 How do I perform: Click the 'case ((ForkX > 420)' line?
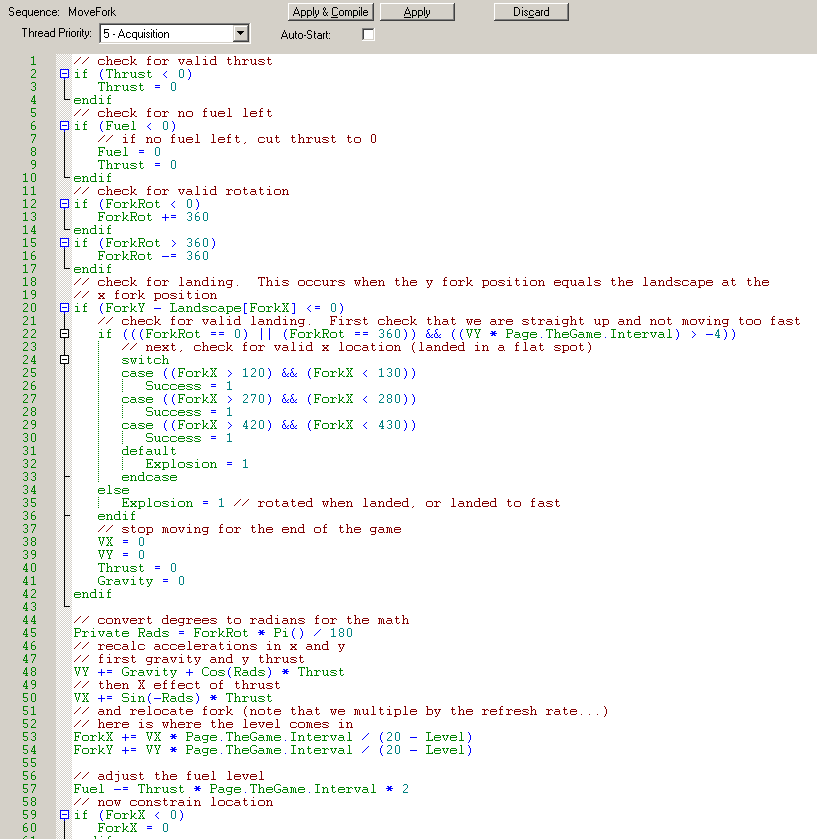269,425
